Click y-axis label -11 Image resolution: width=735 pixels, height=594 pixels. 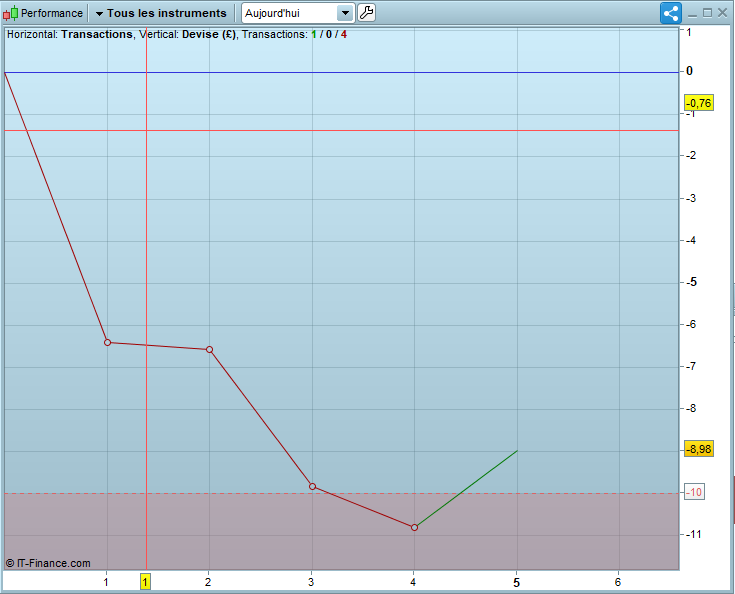click(694, 534)
